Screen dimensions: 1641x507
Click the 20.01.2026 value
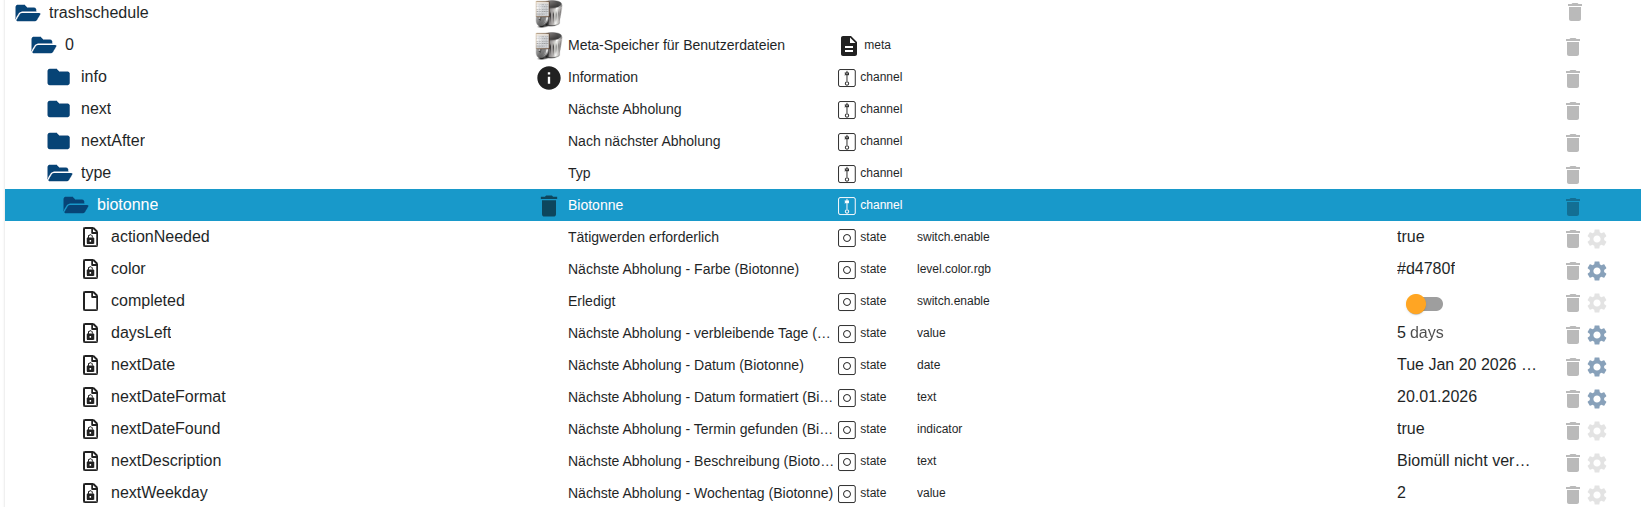[x=1436, y=397]
